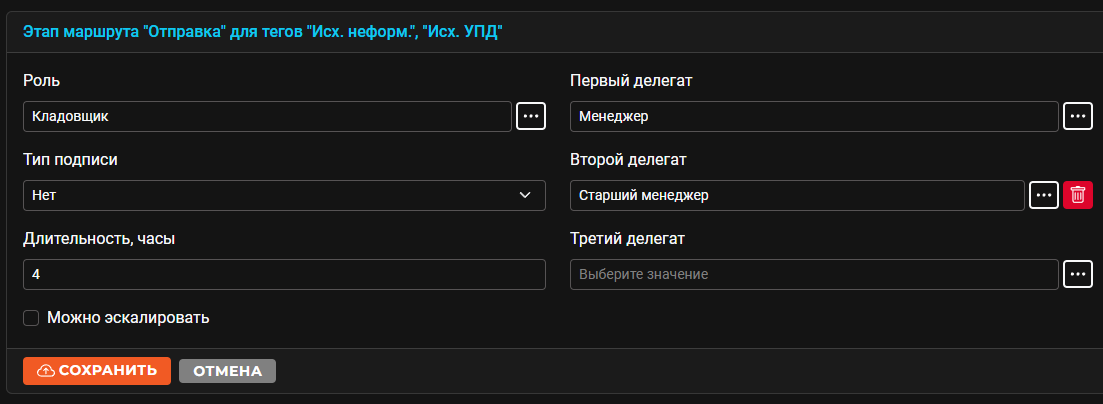Focus the Роль field containing Кладовщик
Screen dimensions: 1103x404
(x=267, y=116)
